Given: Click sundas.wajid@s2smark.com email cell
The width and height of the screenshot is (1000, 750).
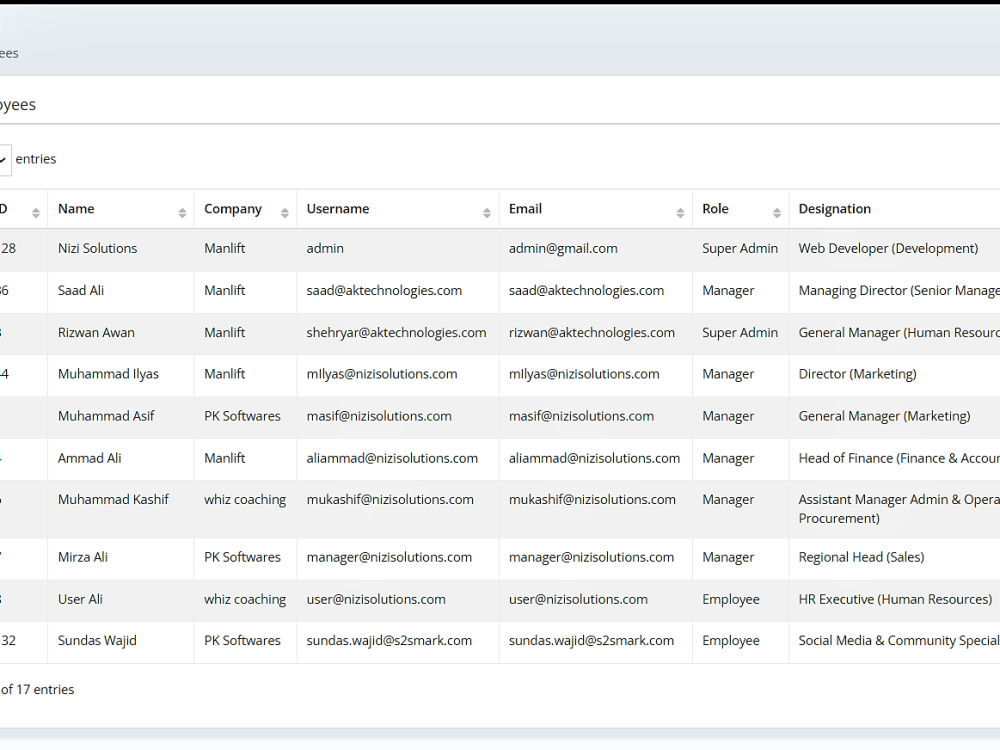Looking at the screenshot, I should click(x=596, y=641).
